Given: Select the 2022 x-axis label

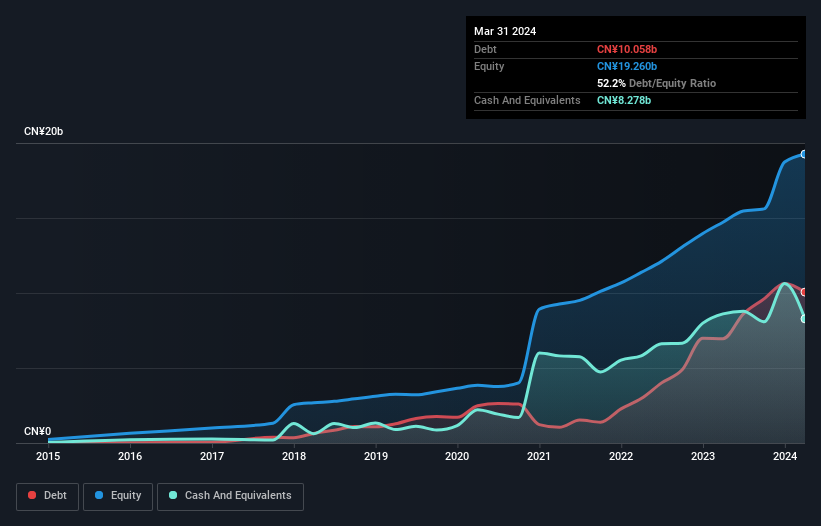Looking at the screenshot, I should pos(621,456).
